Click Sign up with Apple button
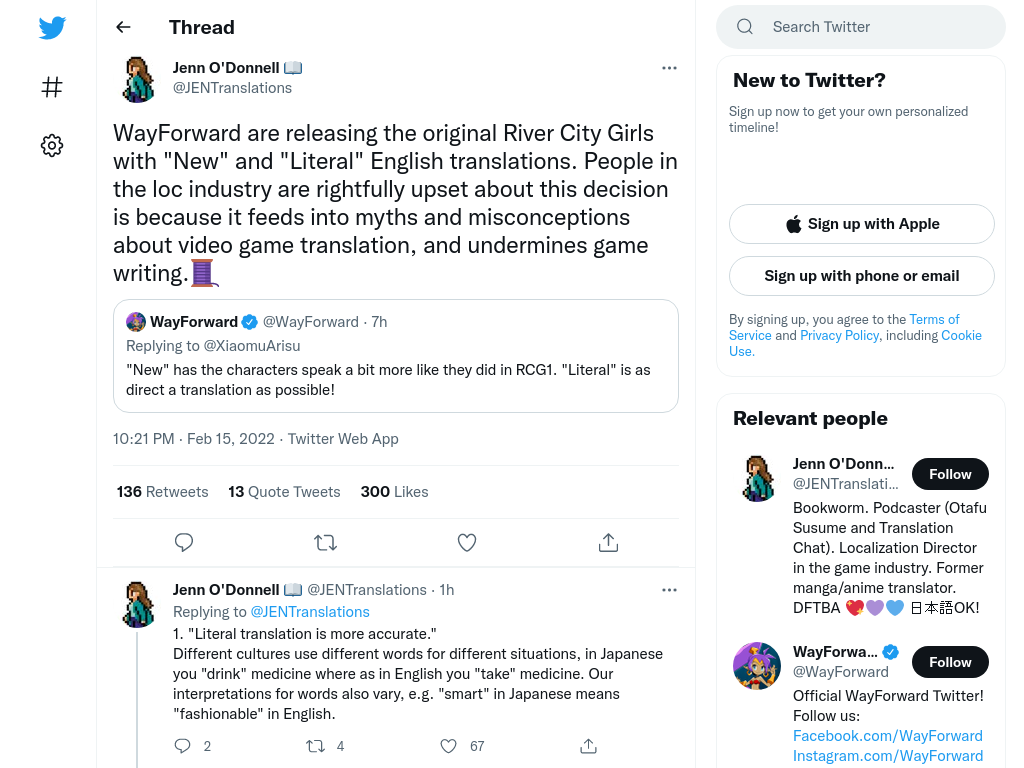 coord(861,224)
